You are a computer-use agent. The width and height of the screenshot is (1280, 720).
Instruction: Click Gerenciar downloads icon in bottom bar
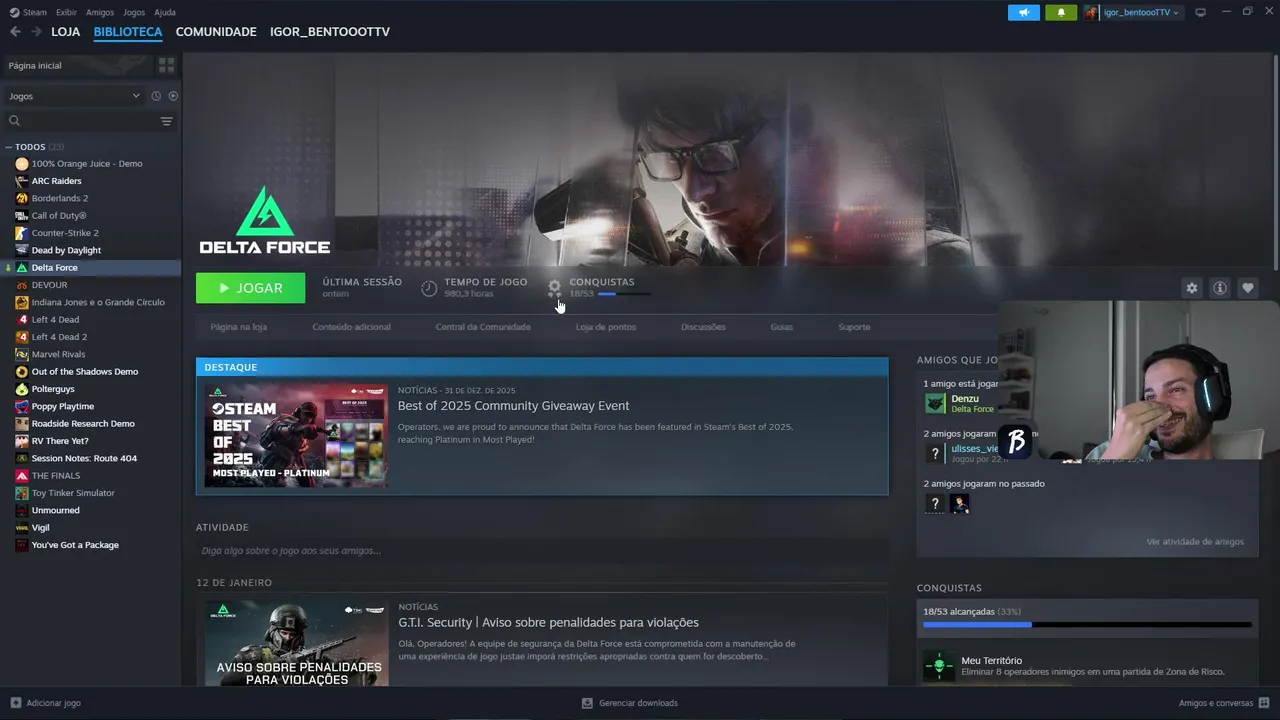(x=587, y=703)
